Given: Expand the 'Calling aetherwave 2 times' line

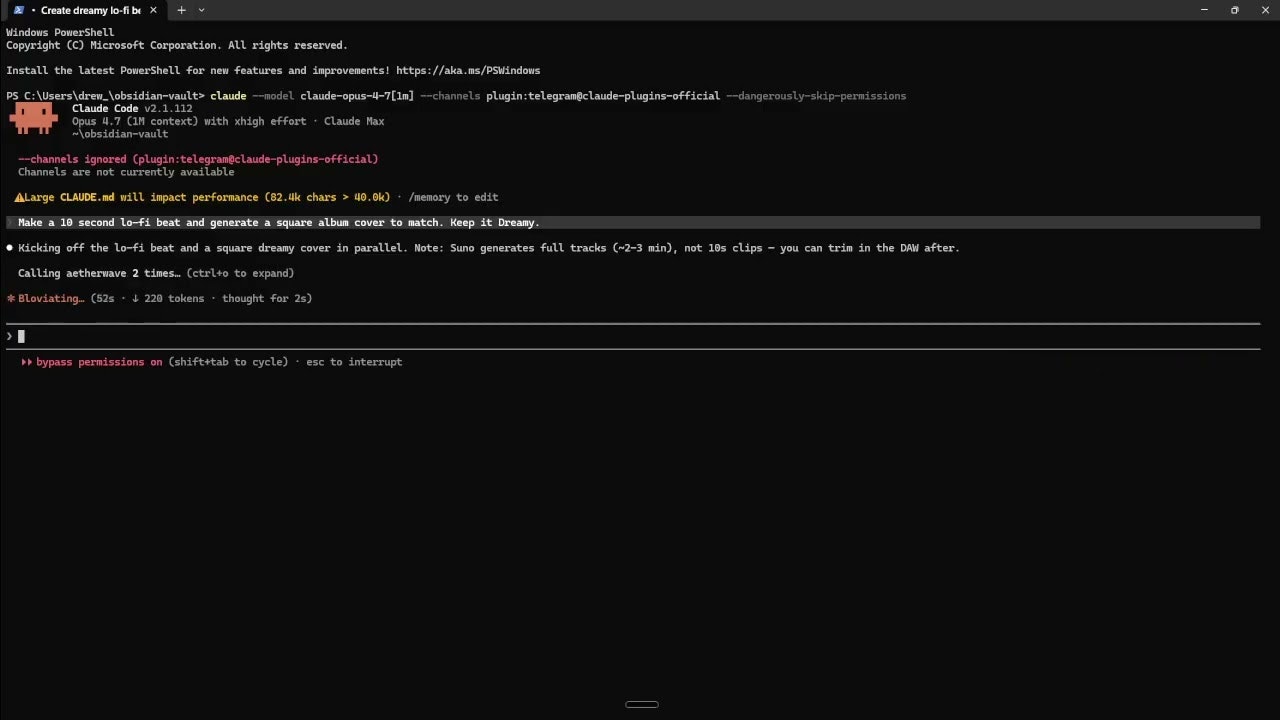Looking at the screenshot, I should [156, 273].
